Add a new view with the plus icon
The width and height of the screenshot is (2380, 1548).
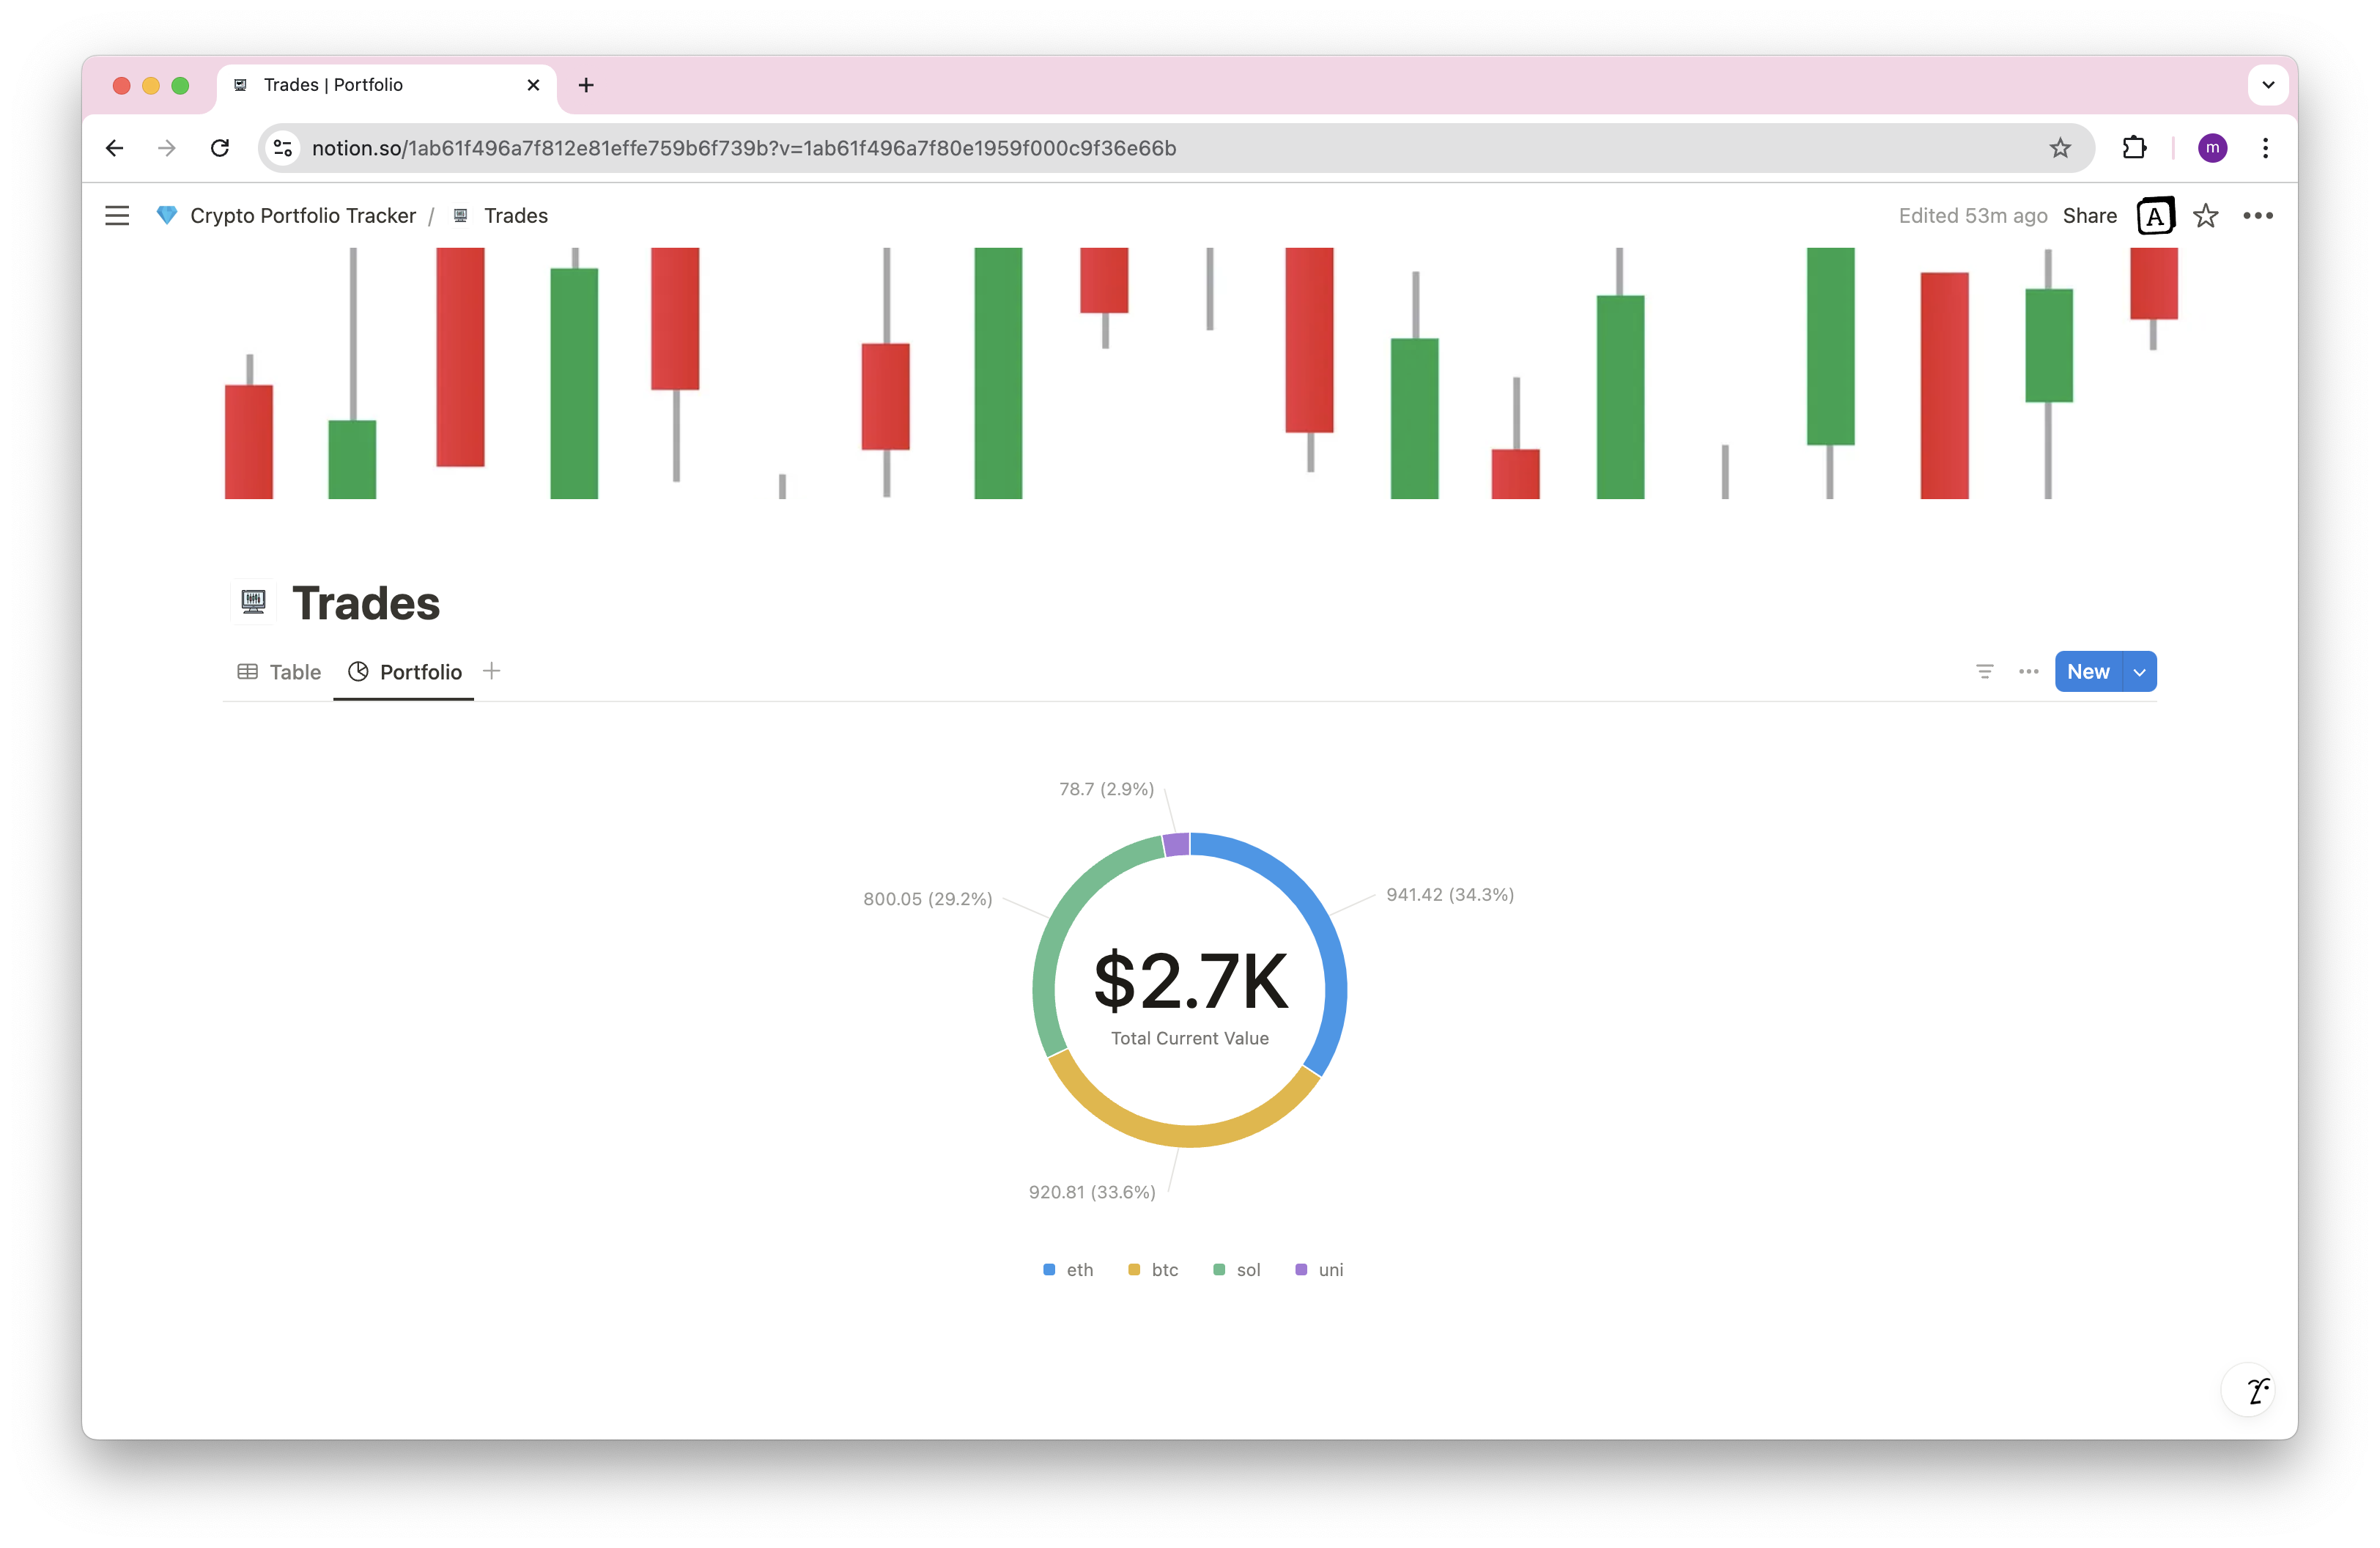click(491, 671)
